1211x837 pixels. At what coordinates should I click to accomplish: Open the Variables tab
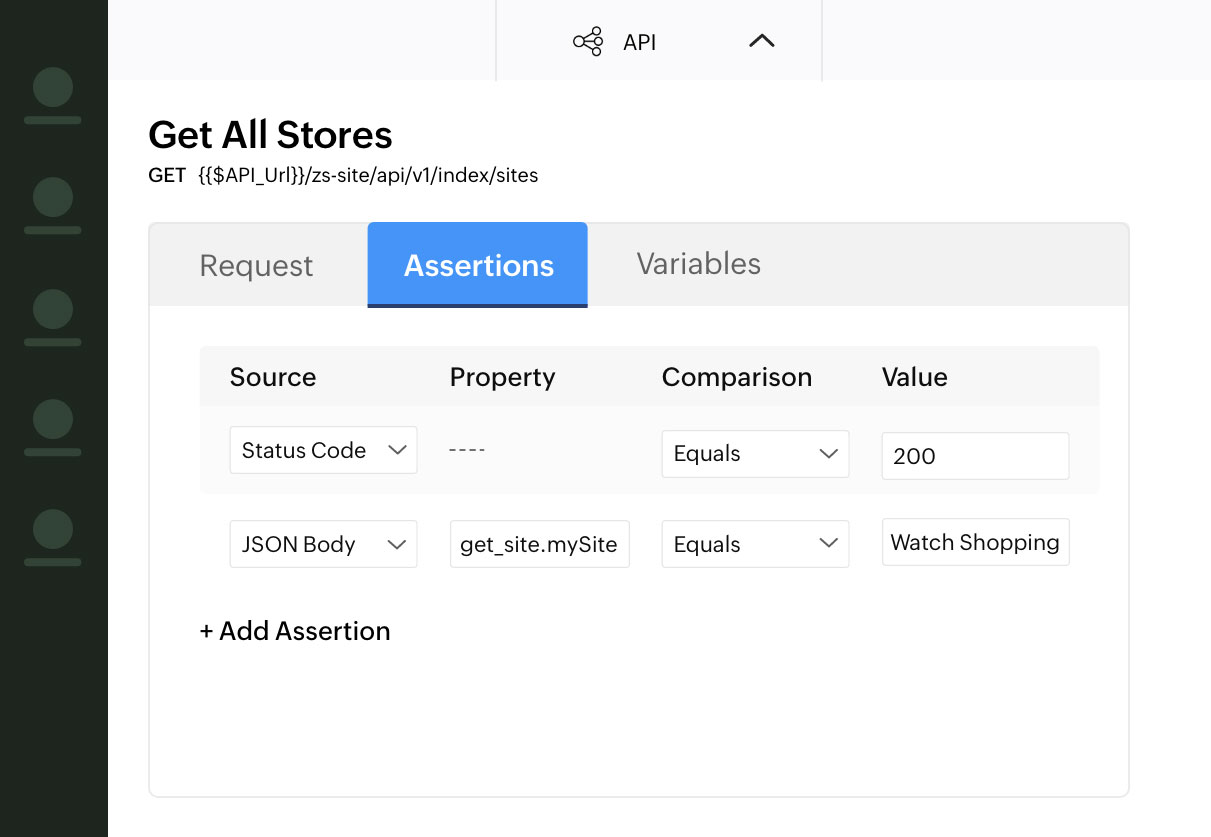[698, 264]
